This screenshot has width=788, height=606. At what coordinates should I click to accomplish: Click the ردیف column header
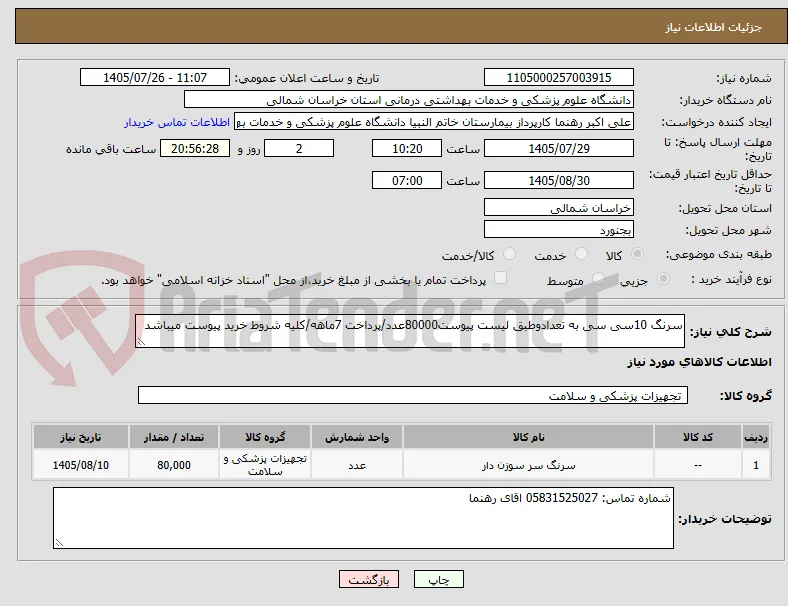coord(756,437)
